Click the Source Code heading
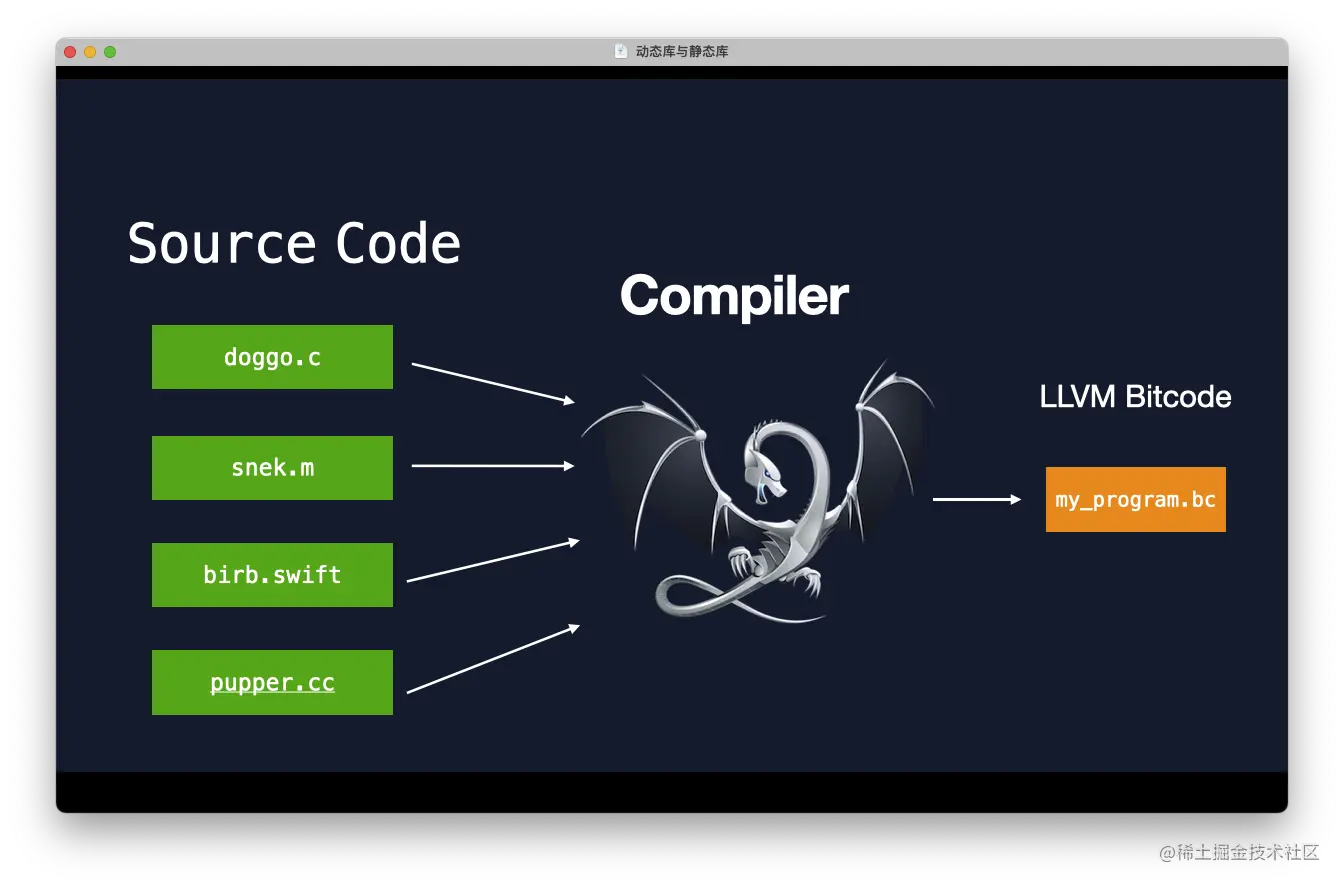This screenshot has width=1344, height=887. point(294,243)
